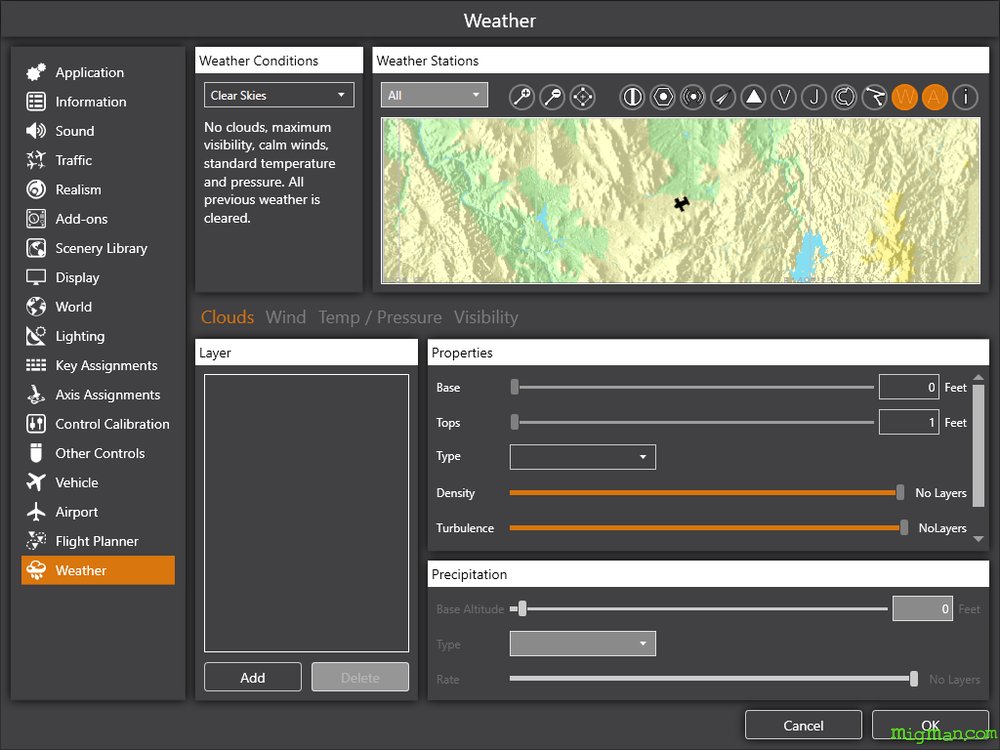Click the Base feet input field
The height and width of the screenshot is (750, 1000).
(909, 387)
